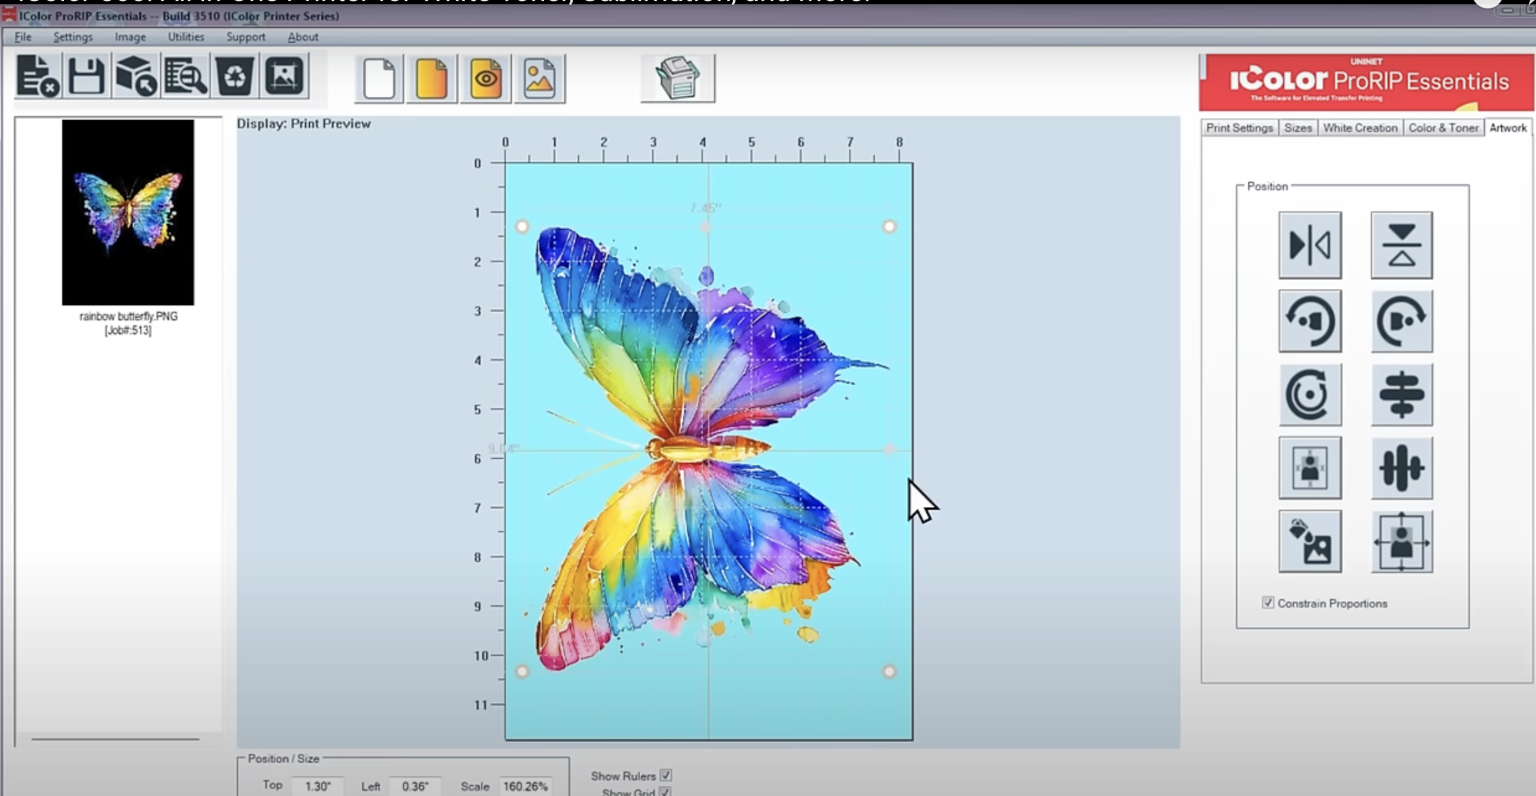Switch to the Color & Toner tab
The height and width of the screenshot is (796, 1536).
pos(1443,128)
